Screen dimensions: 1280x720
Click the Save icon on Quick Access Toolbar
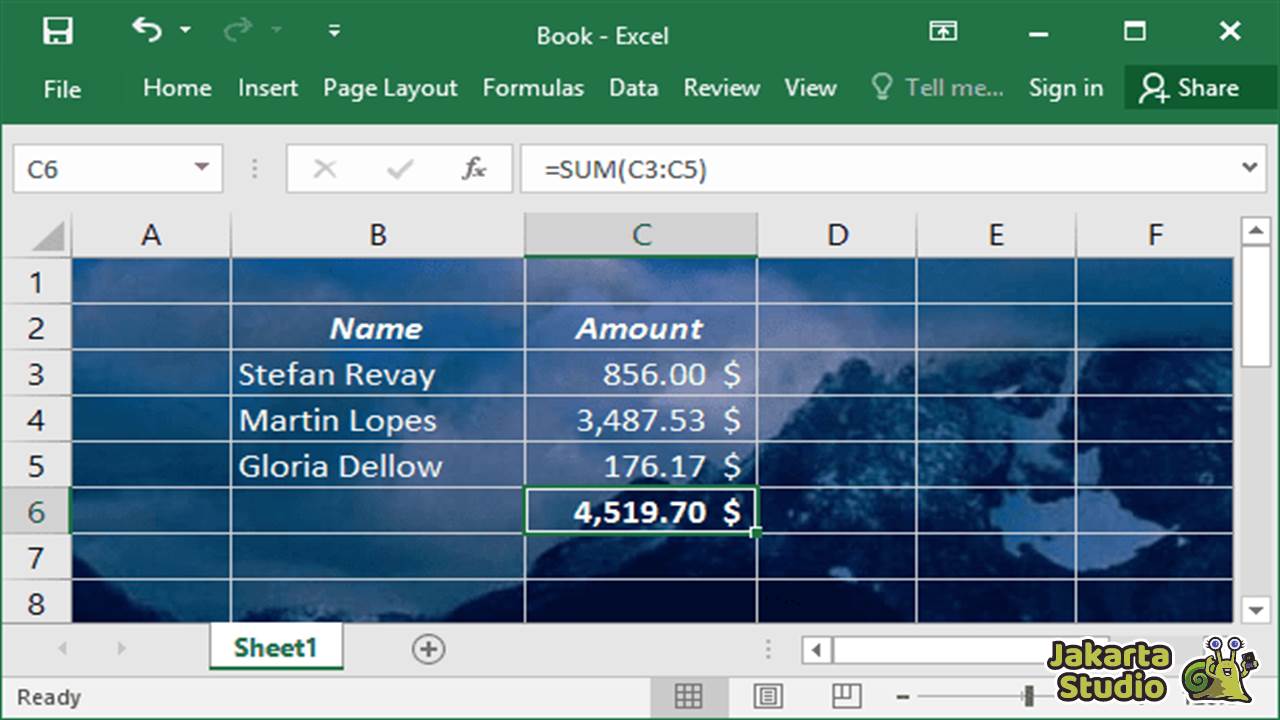57,30
